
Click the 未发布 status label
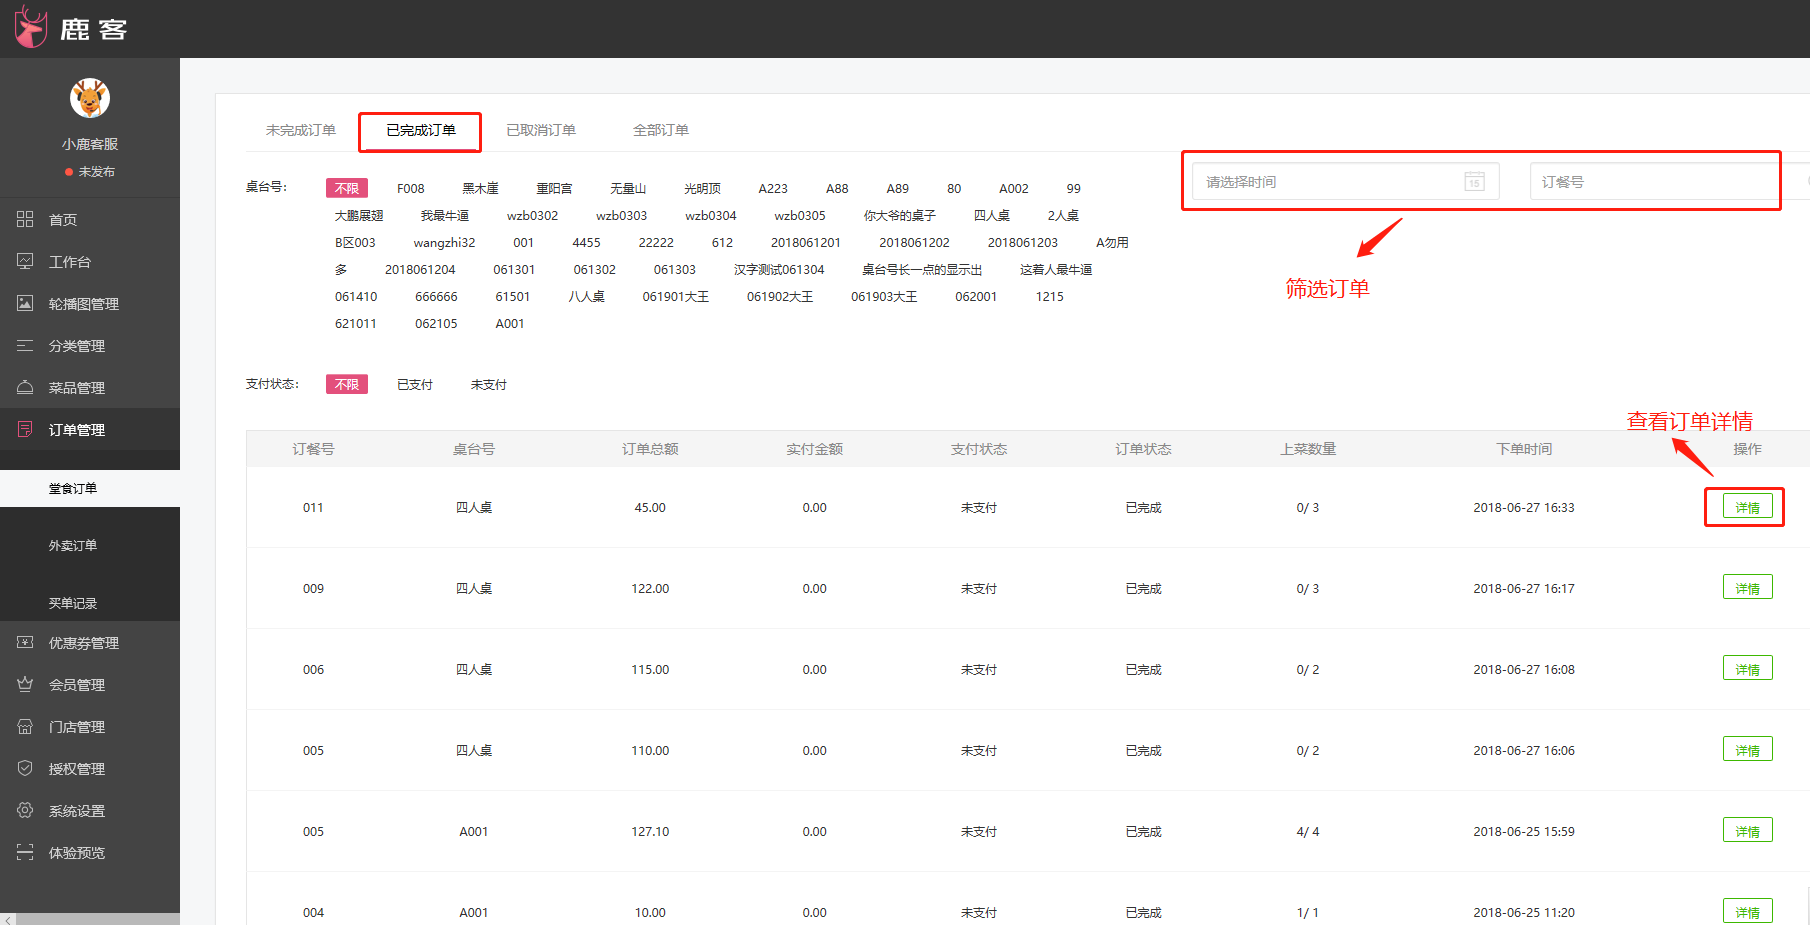96,172
